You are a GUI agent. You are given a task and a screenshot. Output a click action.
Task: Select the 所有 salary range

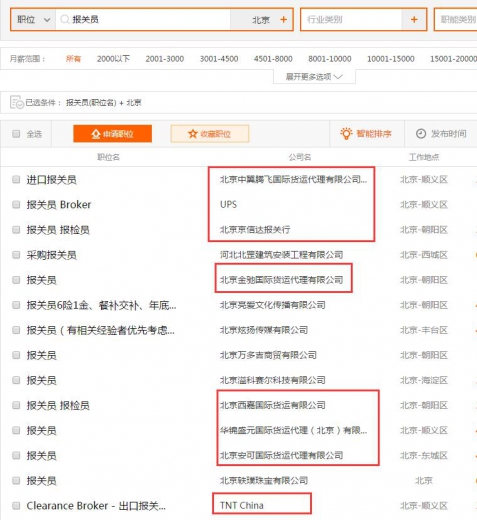tap(73, 59)
